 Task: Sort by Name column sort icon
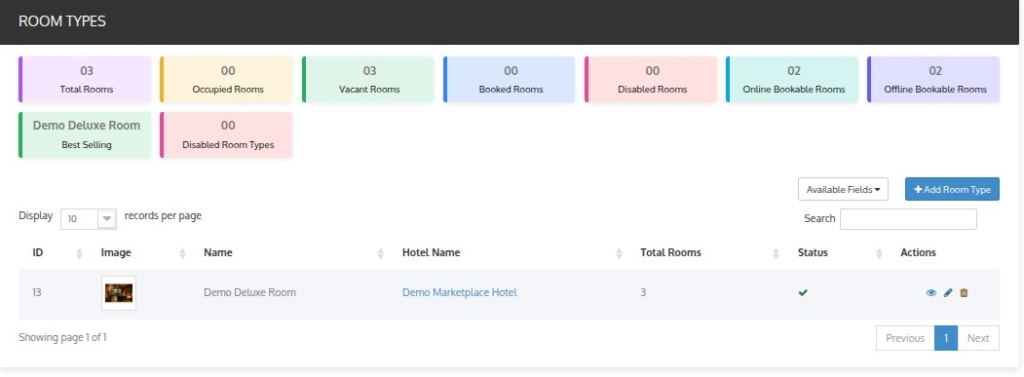point(380,254)
